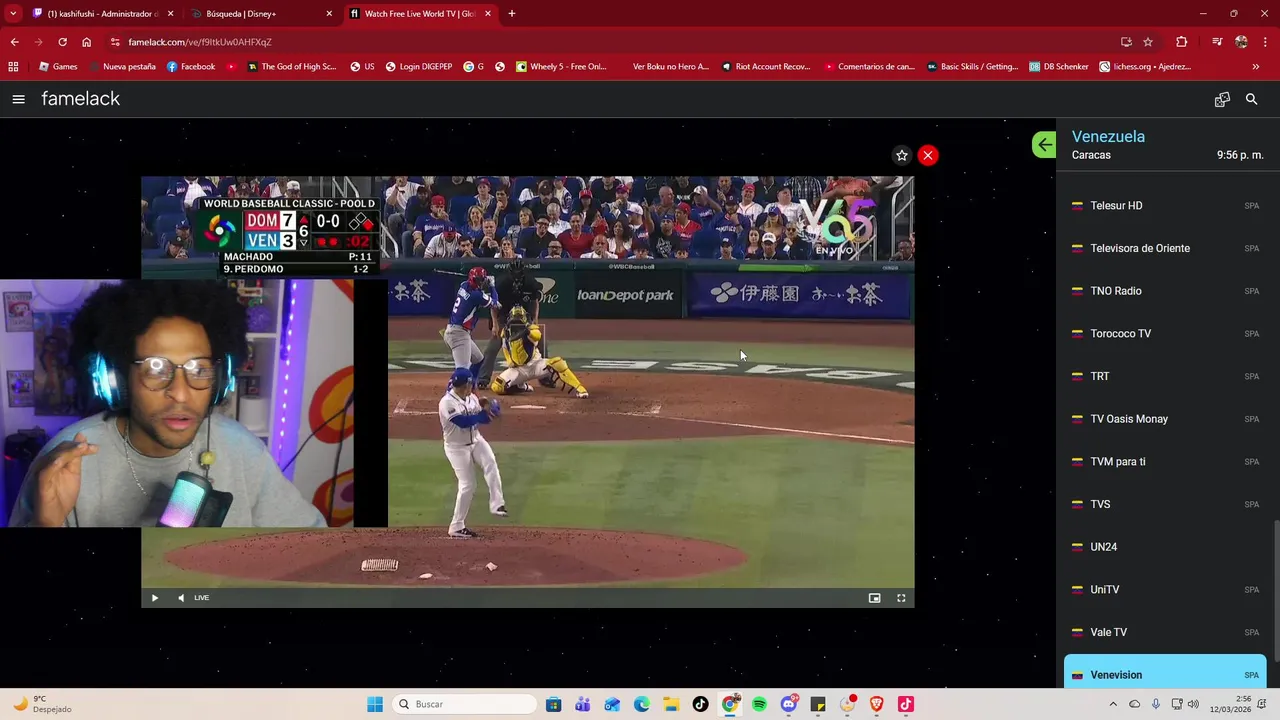
Task: Select UniTV channel
Action: 1165,589
